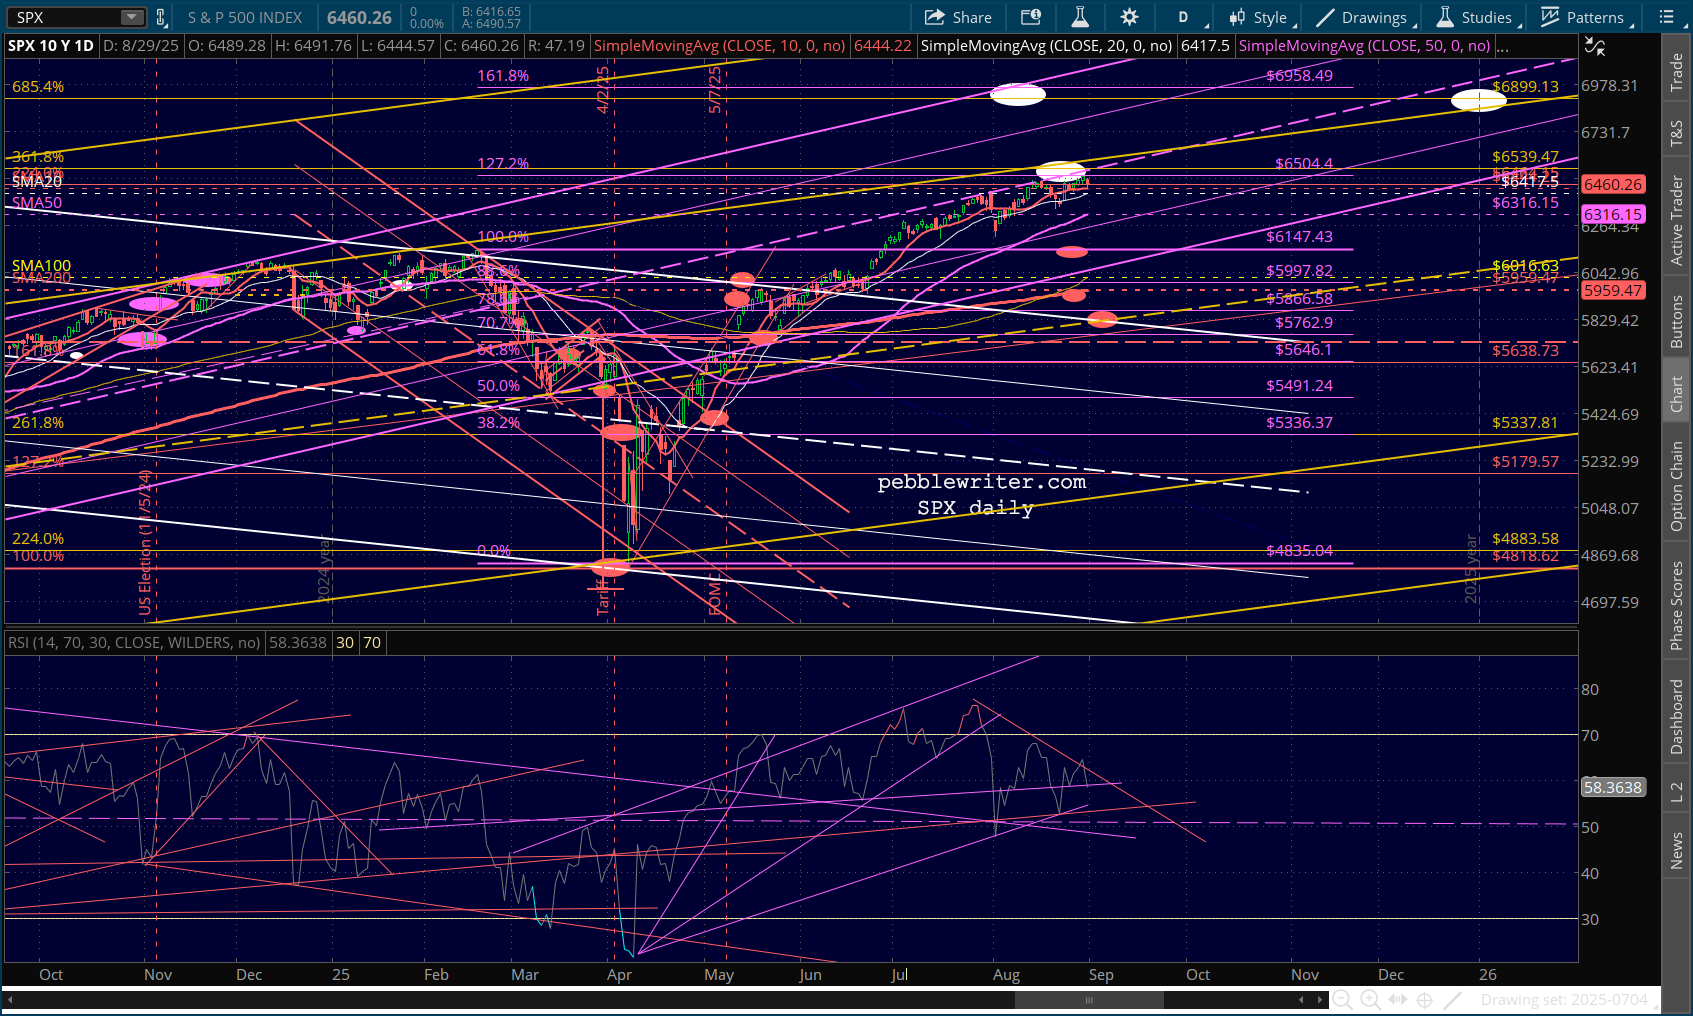This screenshot has width=1693, height=1016.
Task: Zoom in the chart with magnifier plus
Action: pos(1370,999)
